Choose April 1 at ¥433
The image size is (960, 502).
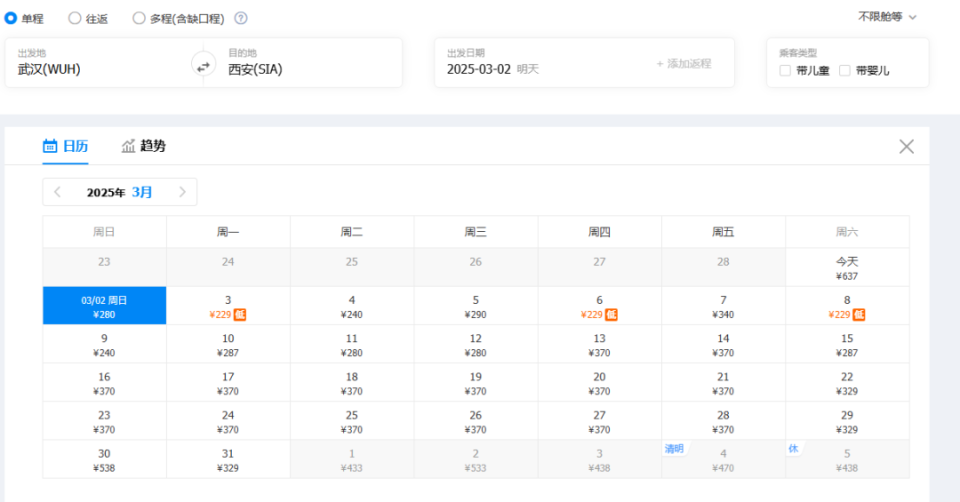[x=352, y=459]
